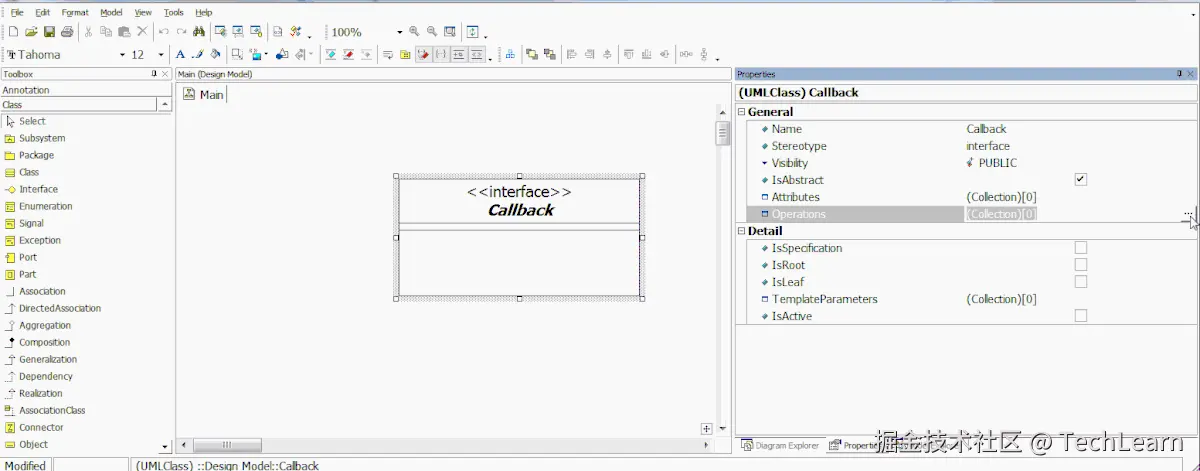
Task: Select the Visibility PUBLIC property row
Action: (968, 163)
